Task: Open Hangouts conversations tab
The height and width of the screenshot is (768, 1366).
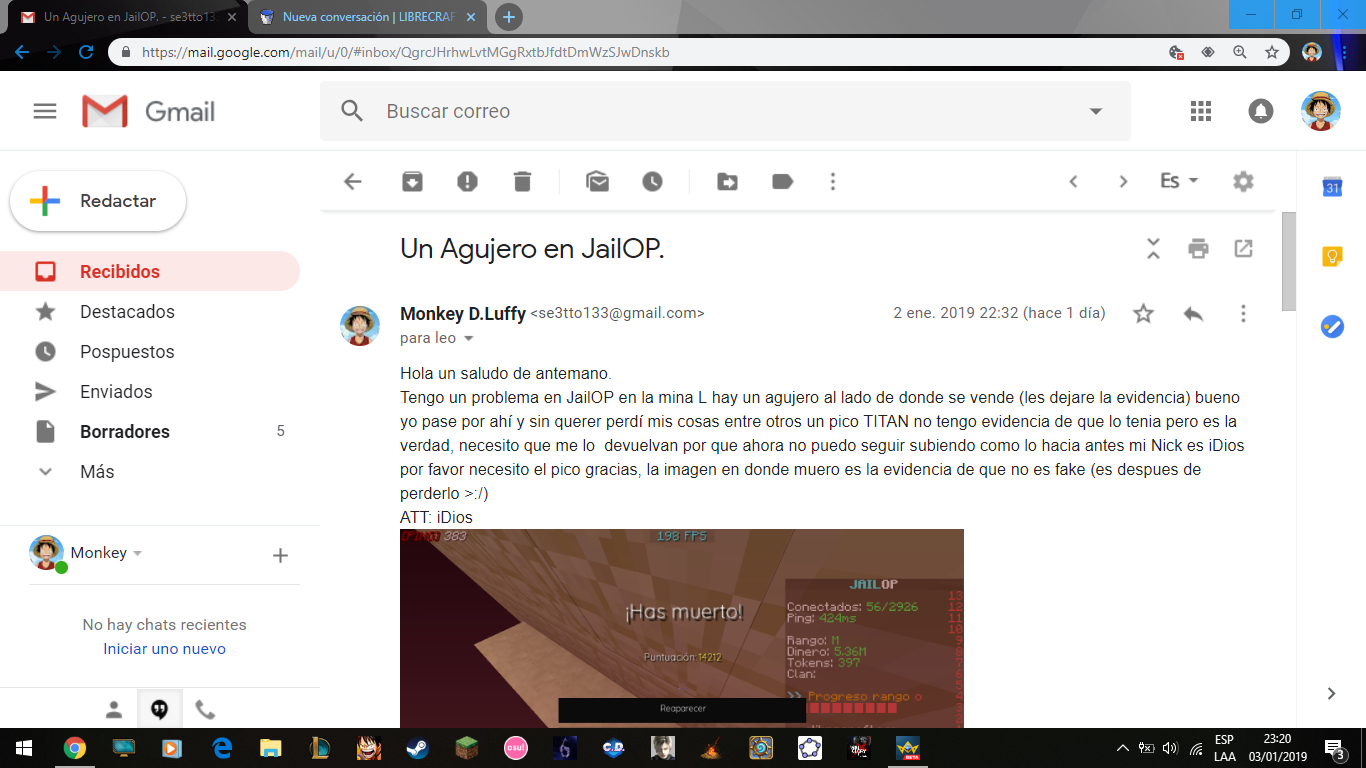Action: coord(159,710)
